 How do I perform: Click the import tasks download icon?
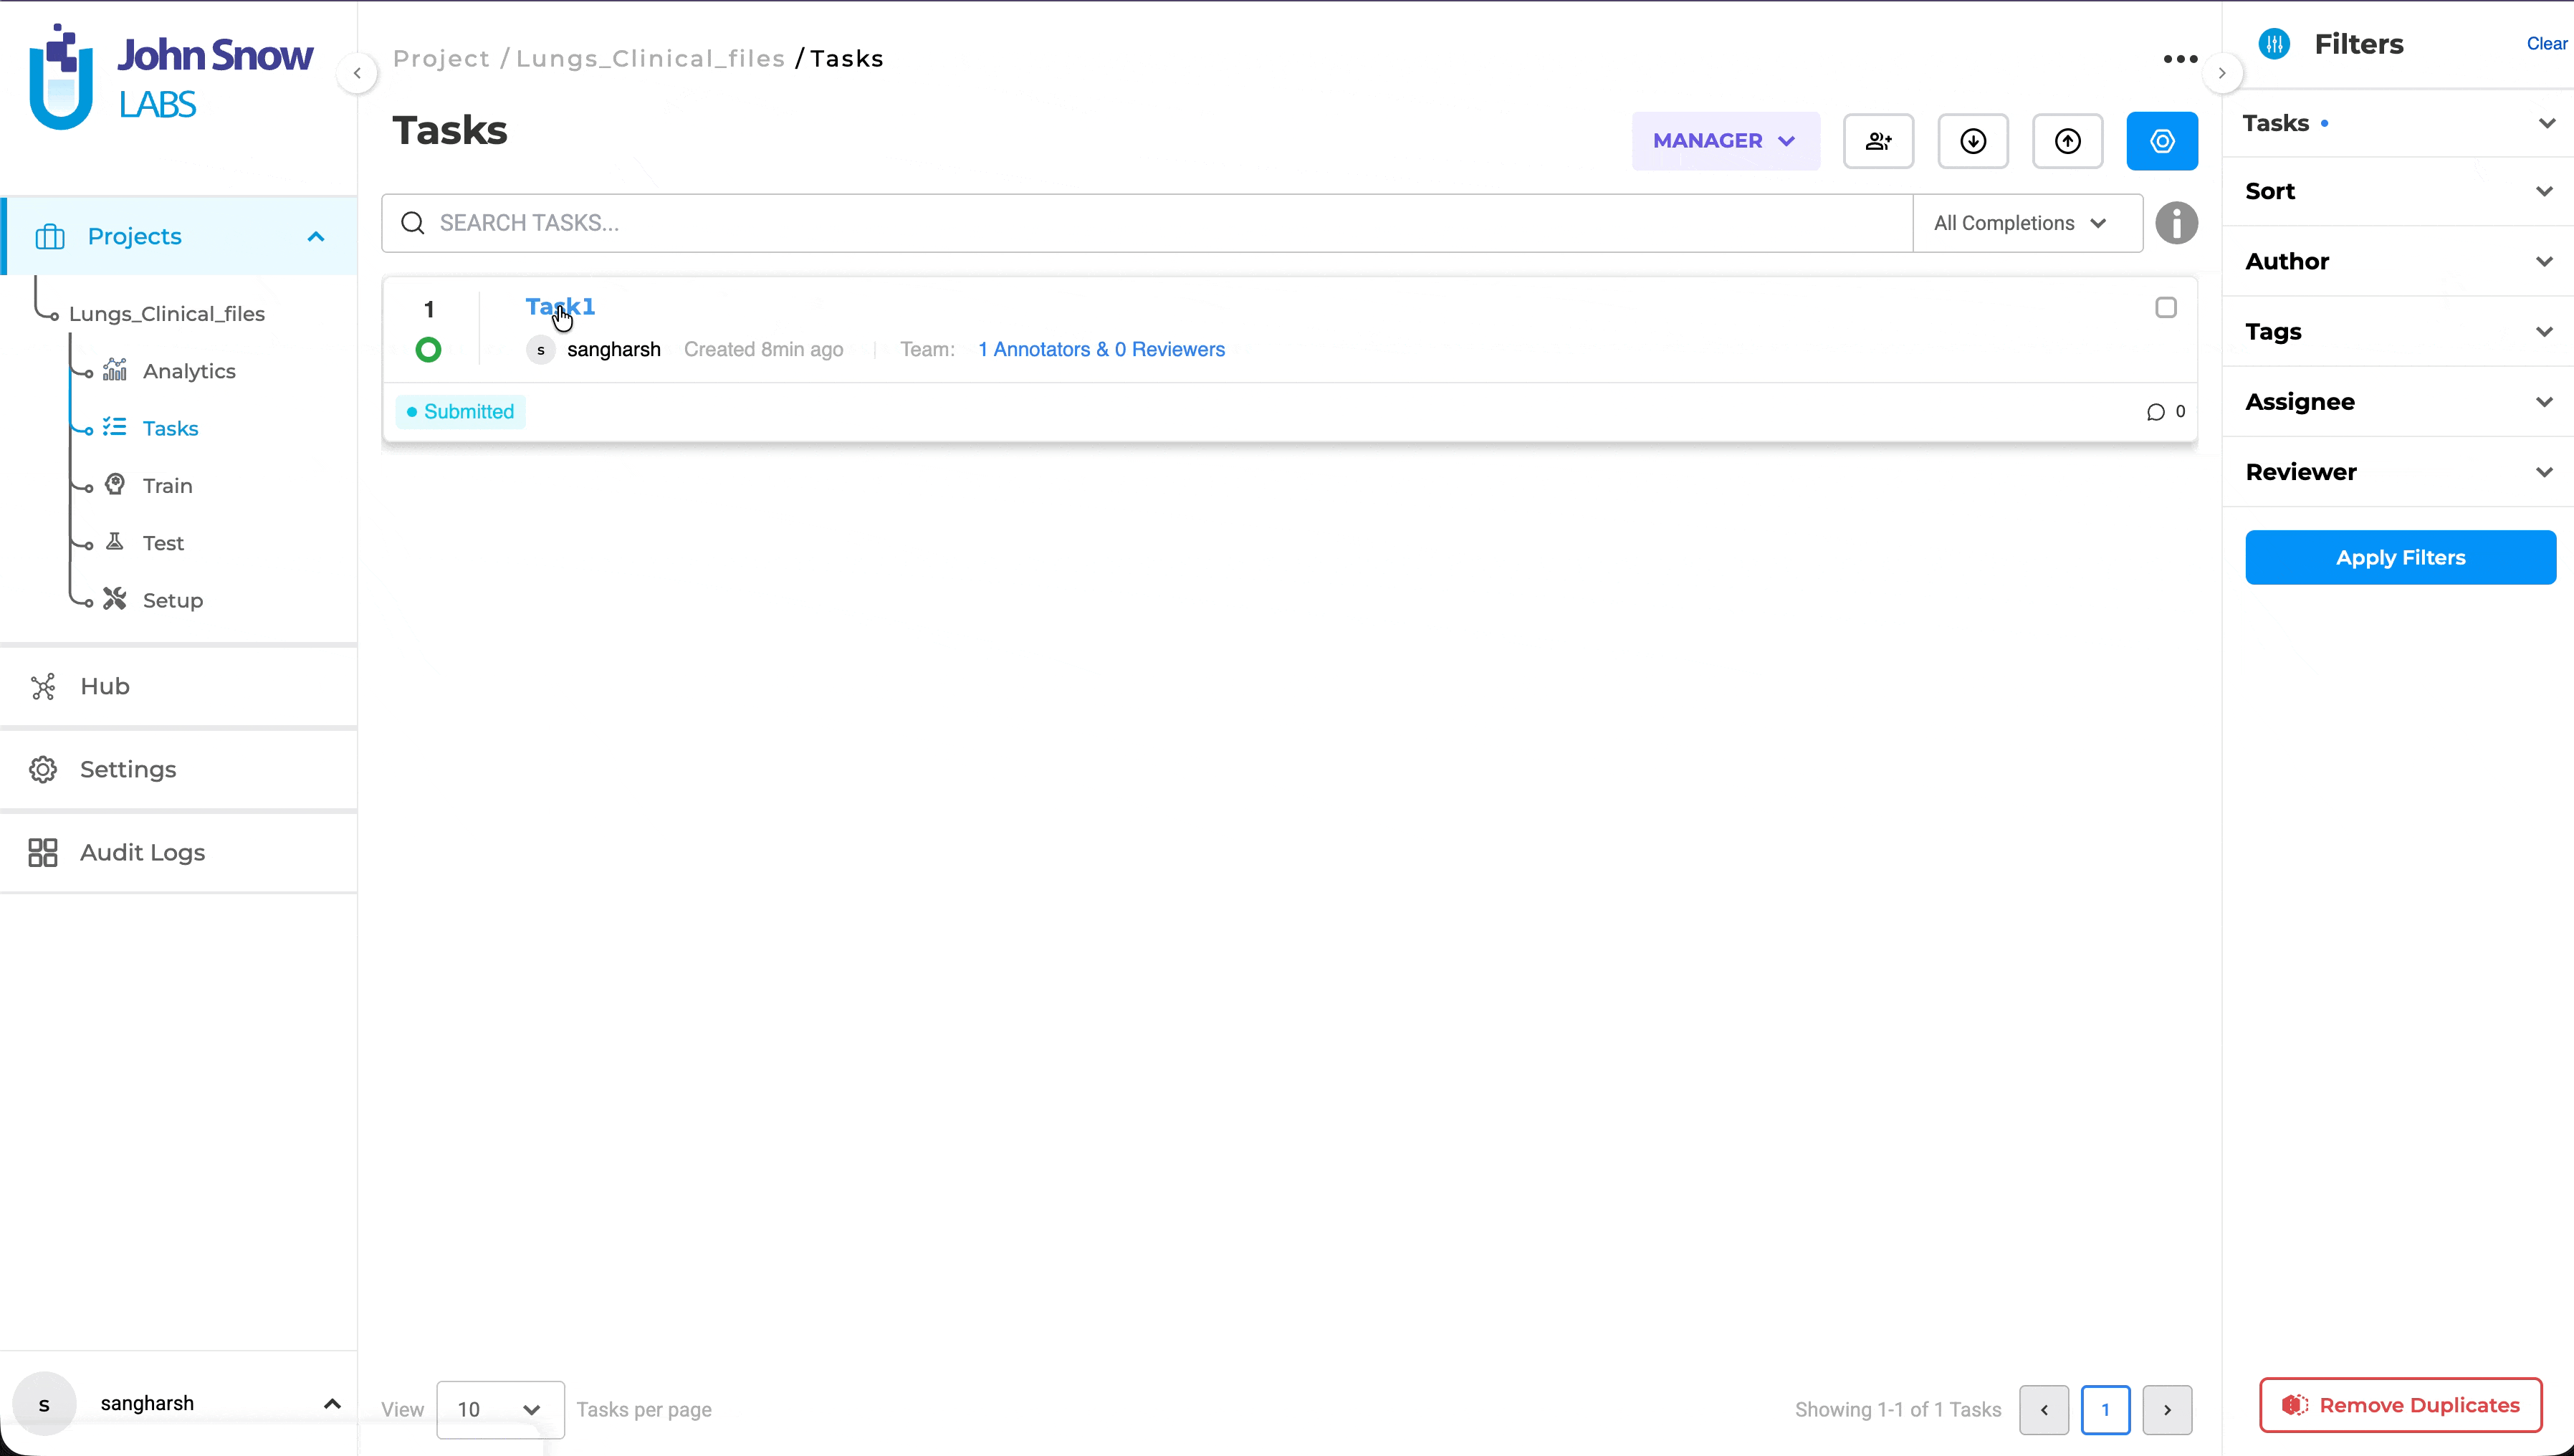coord(1973,141)
